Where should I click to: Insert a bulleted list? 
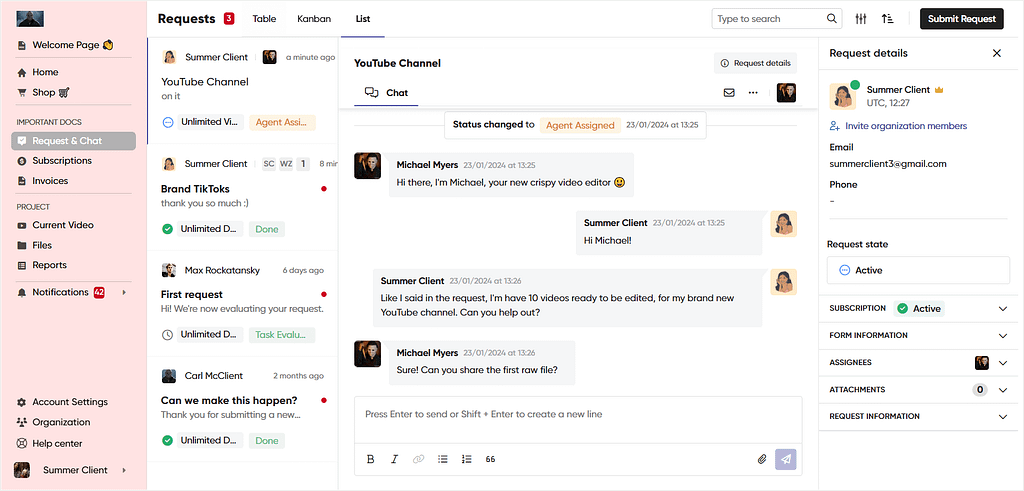(x=443, y=459)
